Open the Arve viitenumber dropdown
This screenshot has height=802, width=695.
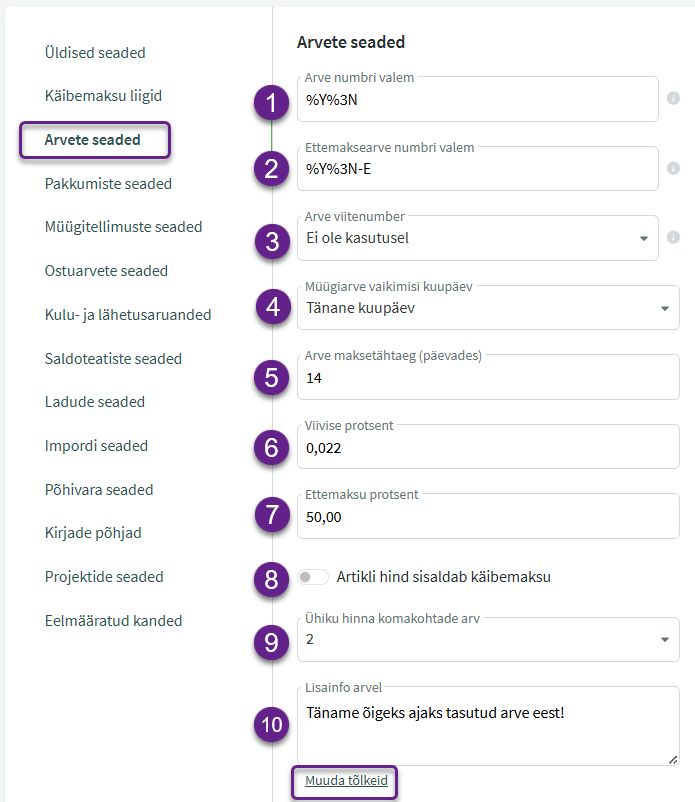[478, 238]
